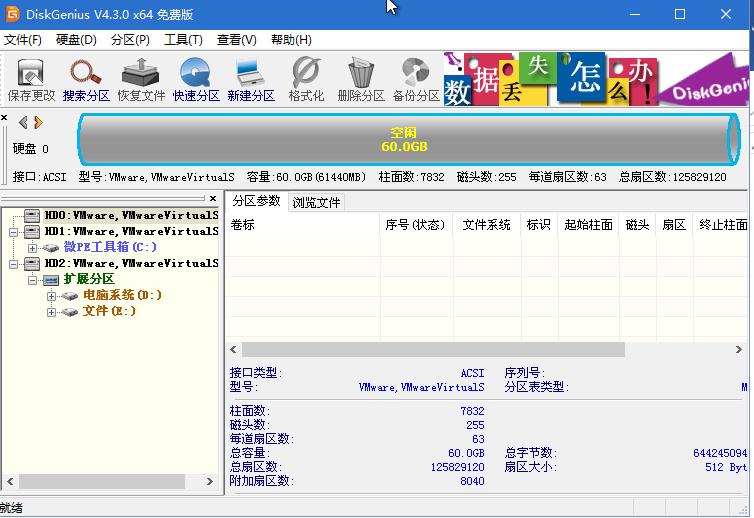Click the 微PE工具箱 volume icon

(50, 248)
